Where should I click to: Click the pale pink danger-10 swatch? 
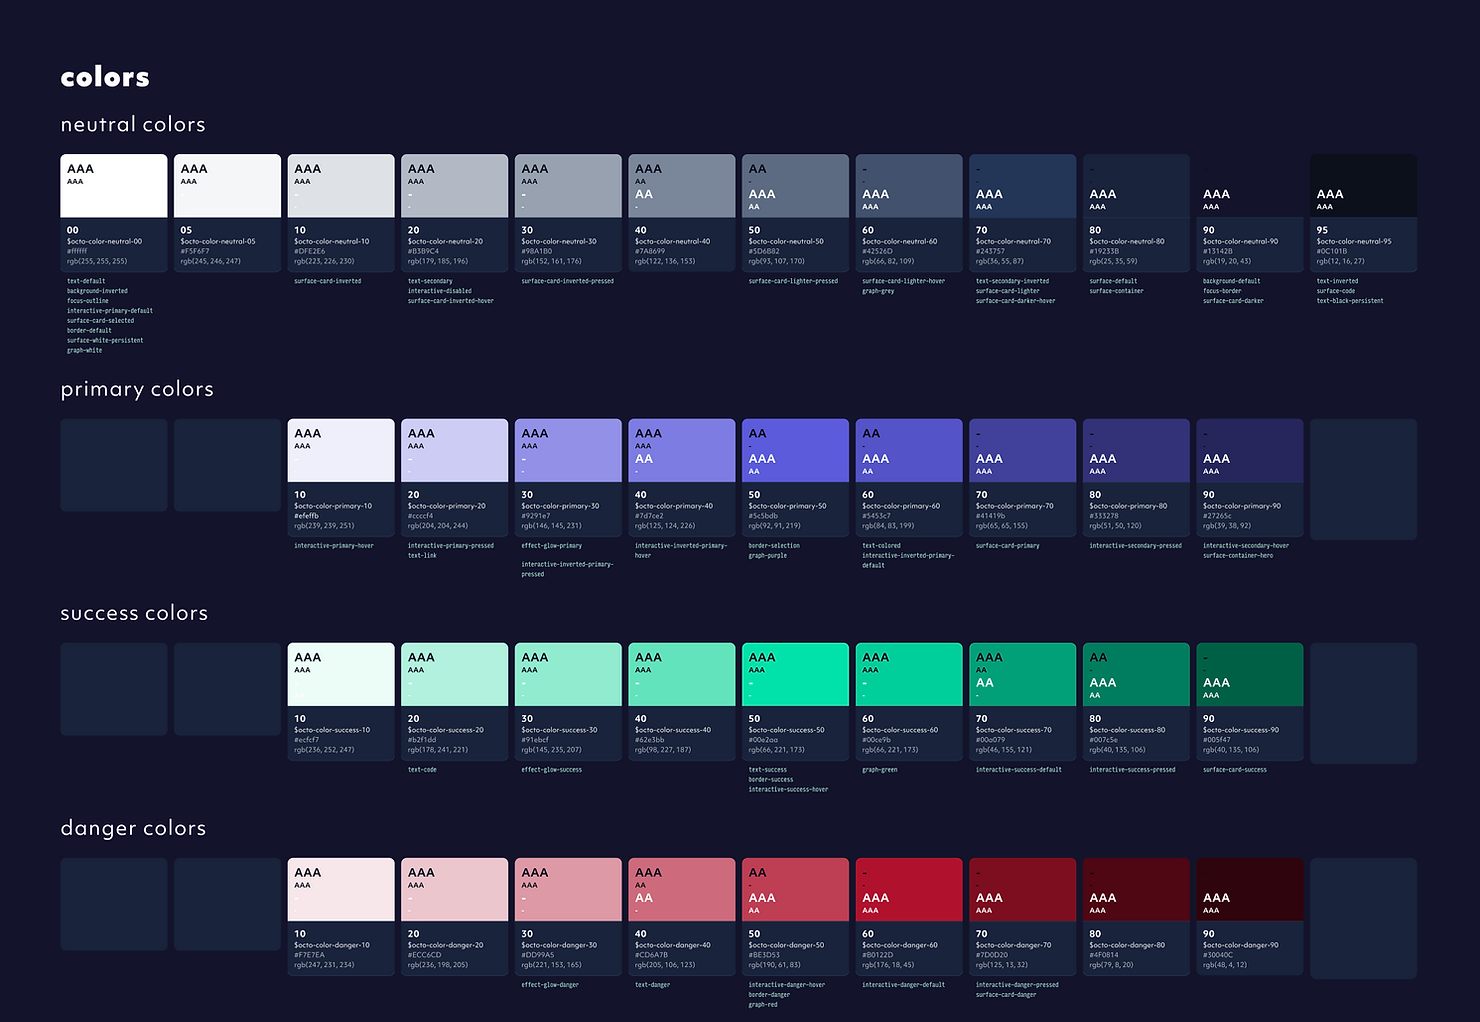[341, 889]
